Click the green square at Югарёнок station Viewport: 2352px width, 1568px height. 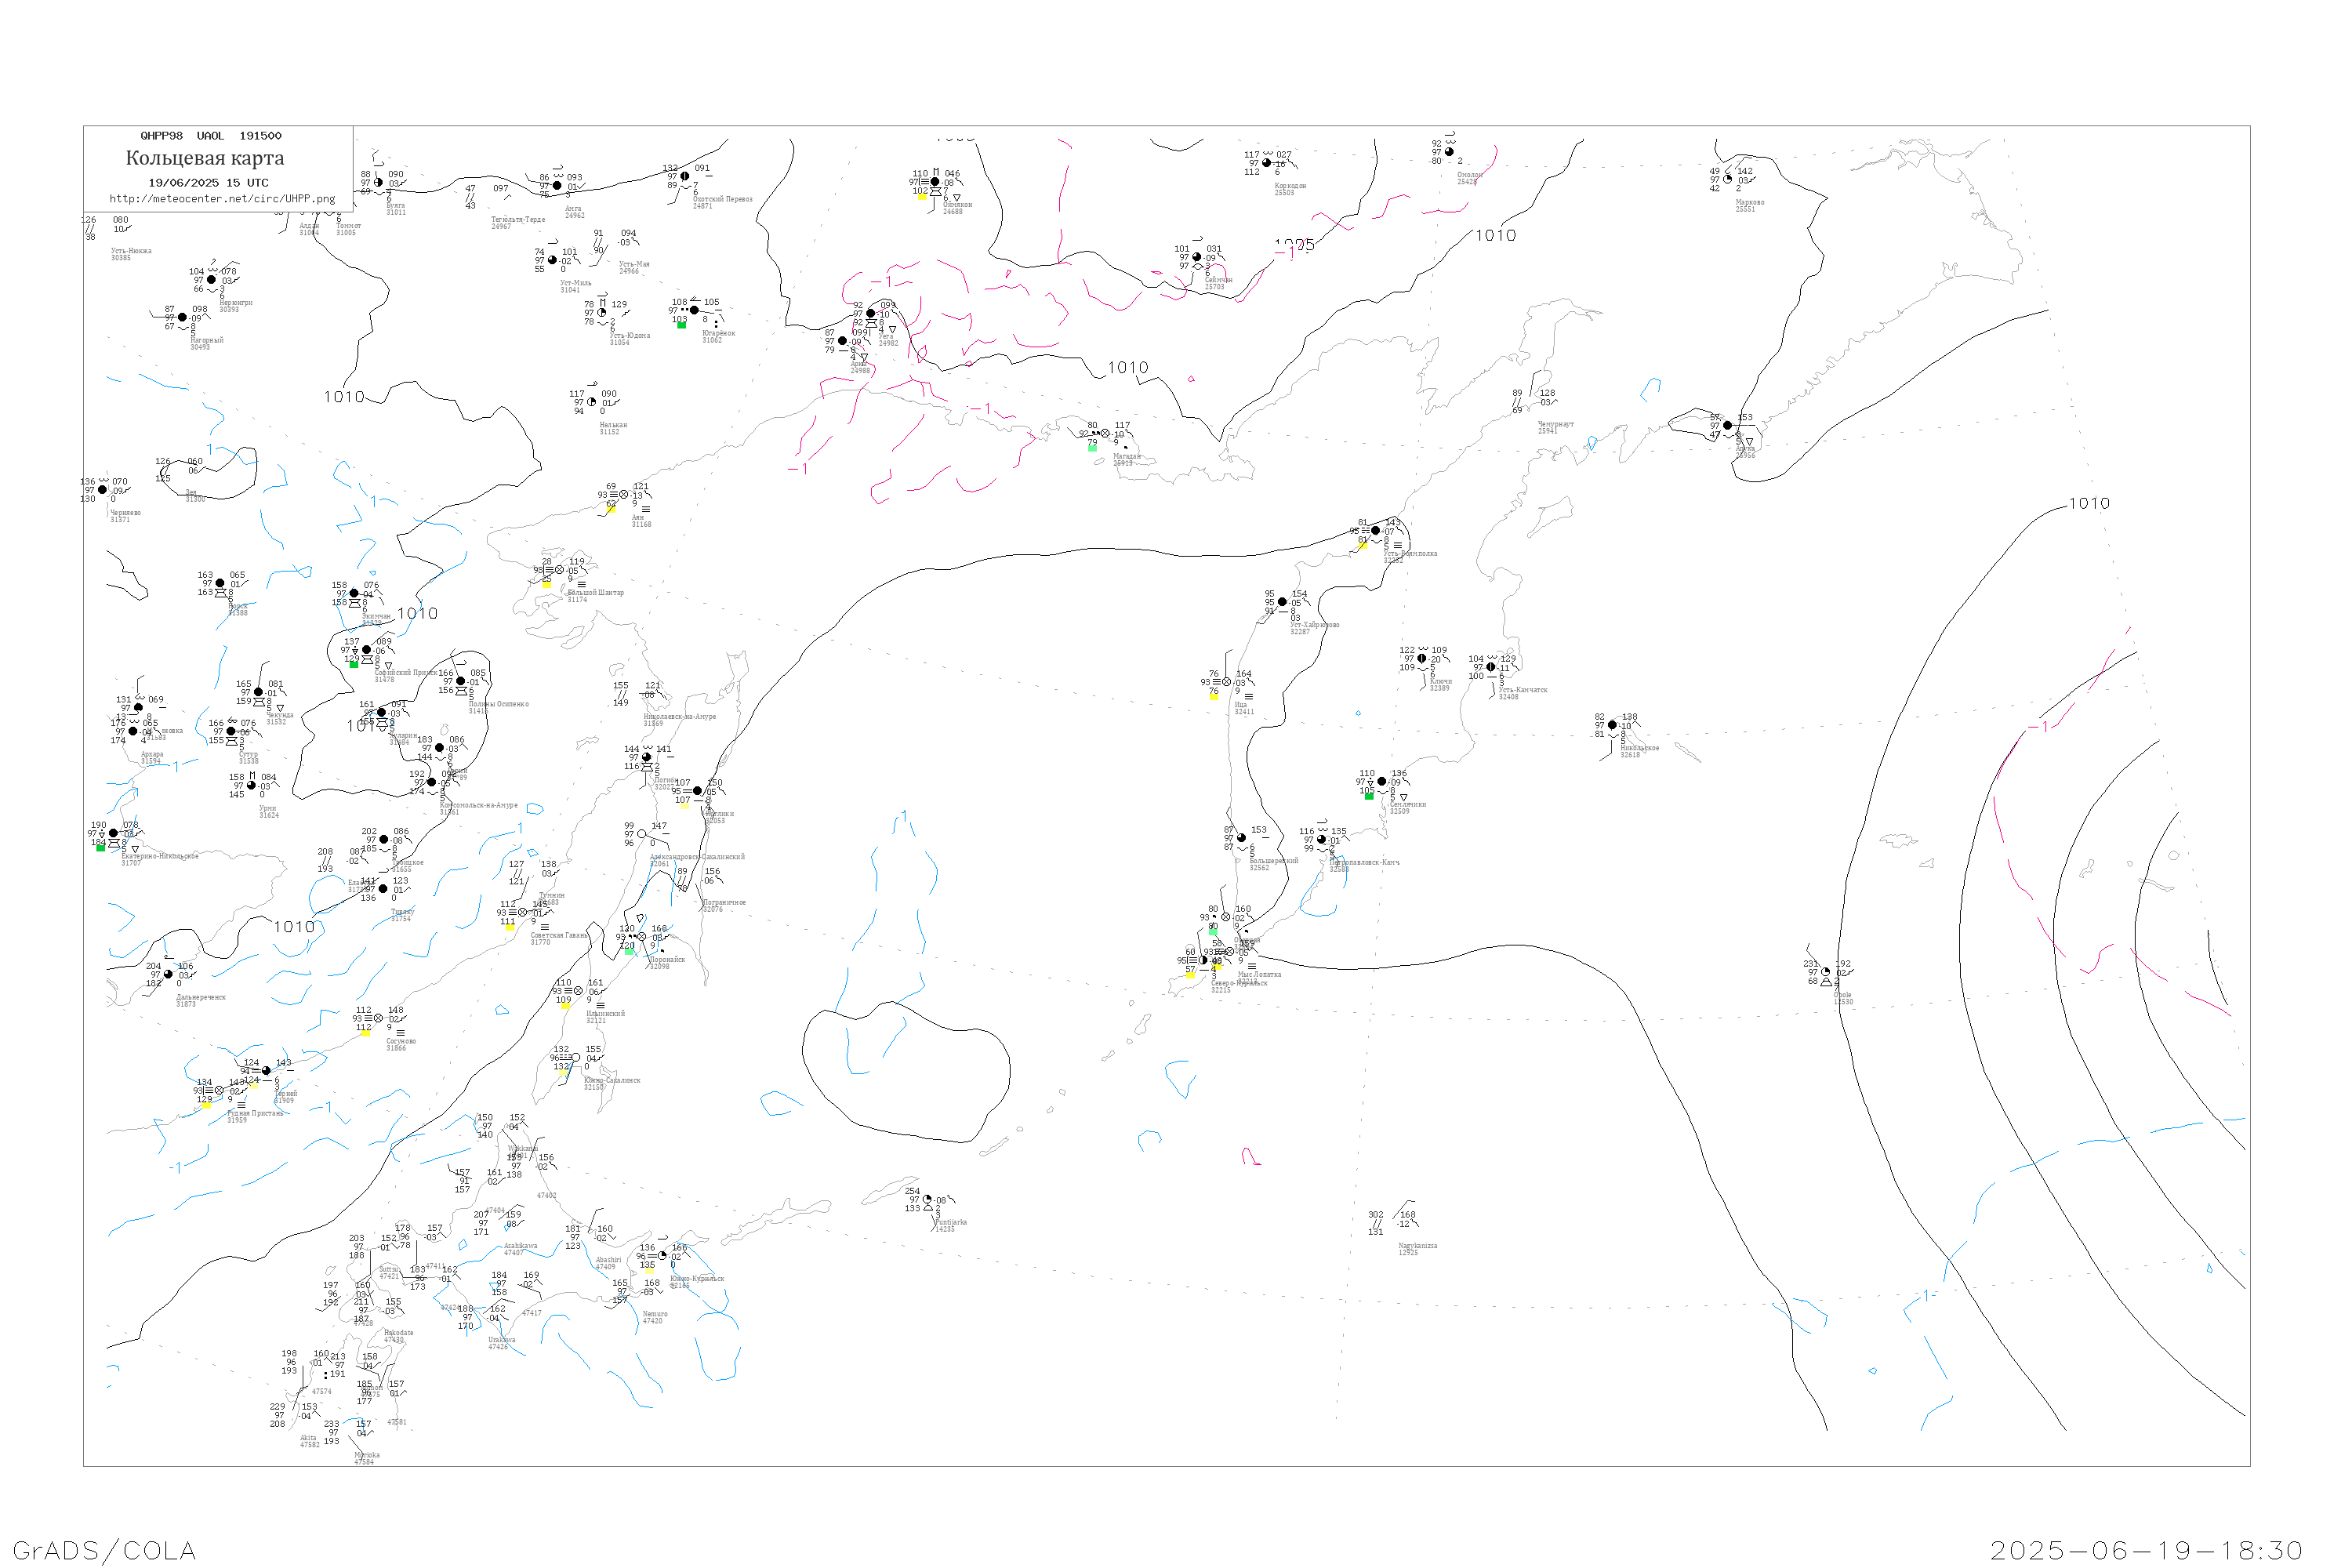pos(681,325)
